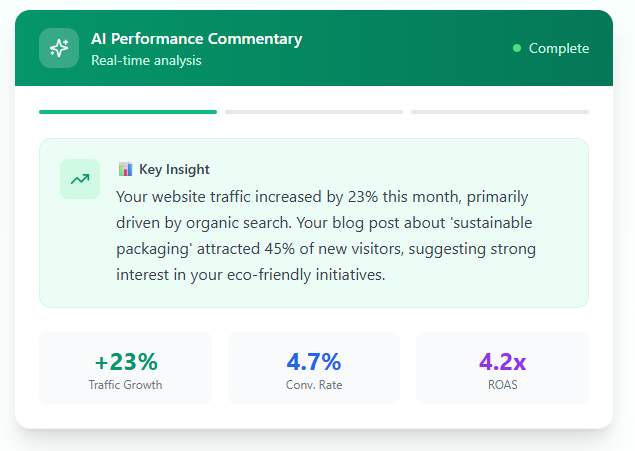This screenshot has height=451, width=635.
Task: Open the +23% Traffic Growth card
Action: [x=126, y=368]
